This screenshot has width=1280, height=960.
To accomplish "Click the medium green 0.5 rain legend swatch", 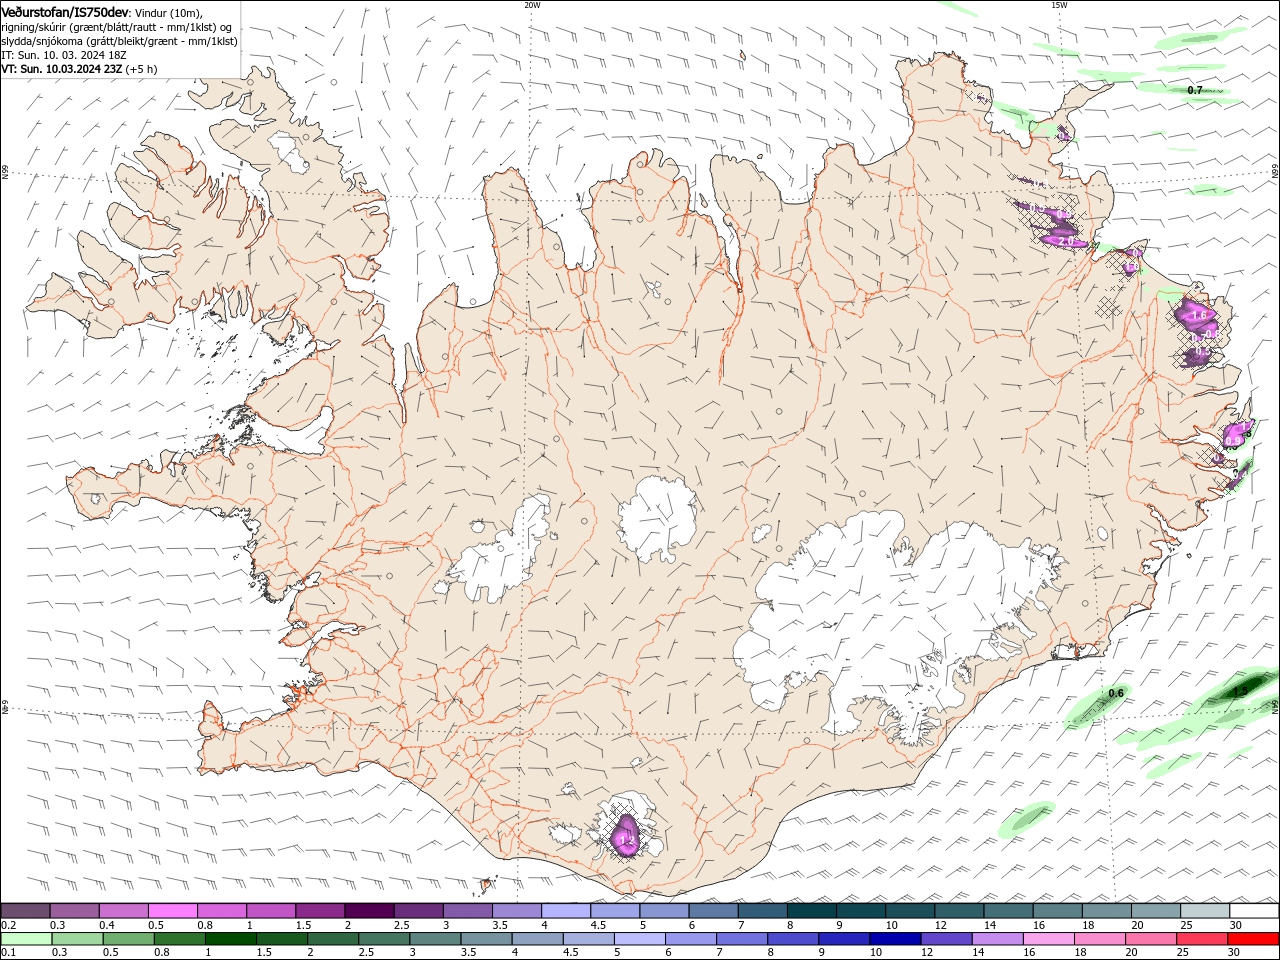I will point(128,939).
